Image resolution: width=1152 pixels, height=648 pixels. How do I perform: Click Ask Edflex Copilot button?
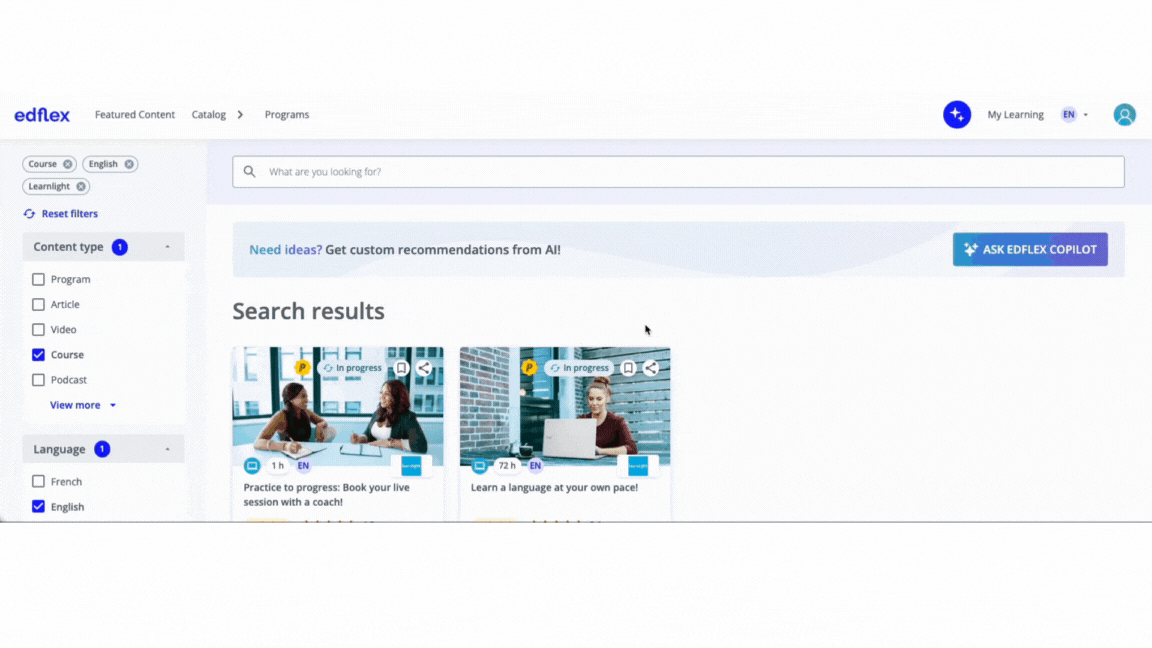pos(1030,250)
